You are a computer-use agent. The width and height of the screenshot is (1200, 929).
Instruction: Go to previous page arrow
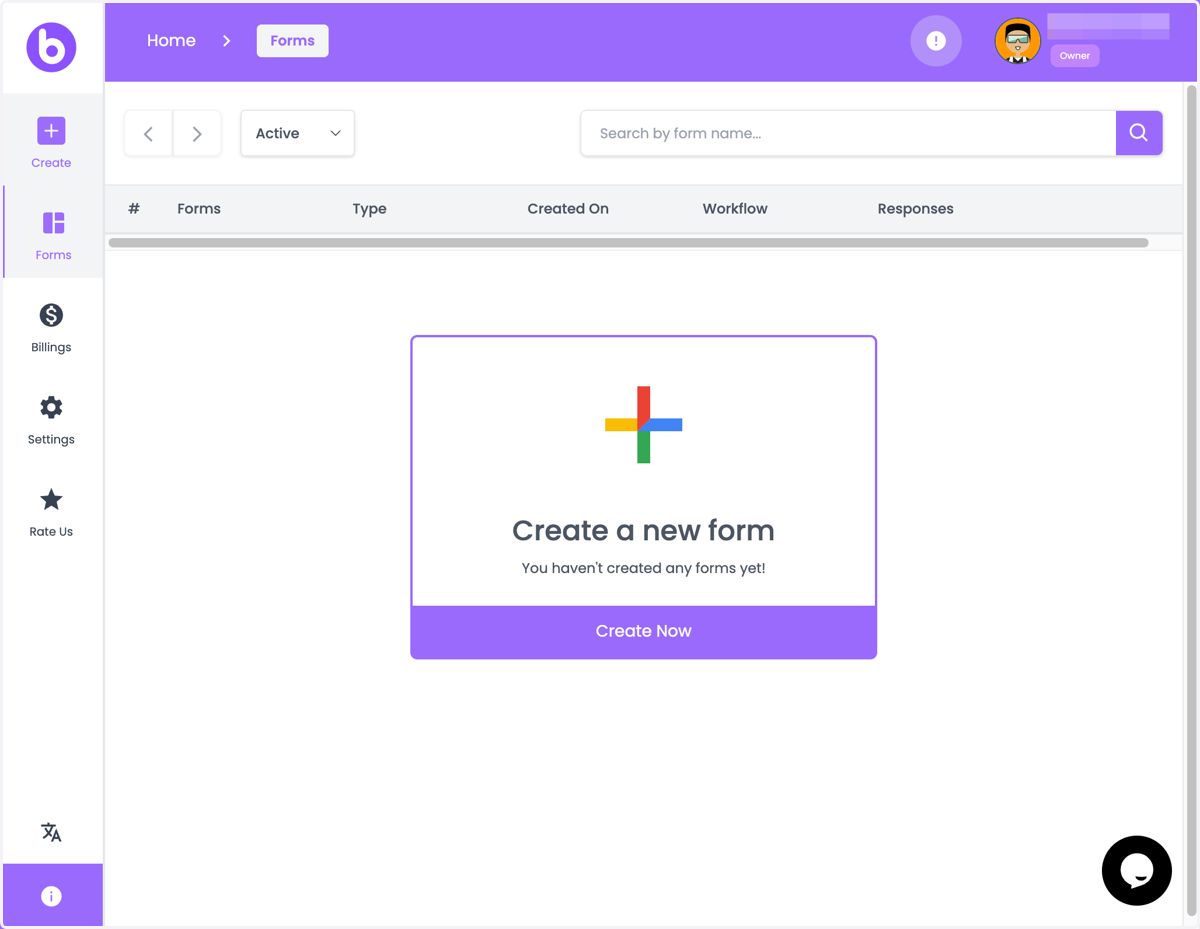pos(148,133)
